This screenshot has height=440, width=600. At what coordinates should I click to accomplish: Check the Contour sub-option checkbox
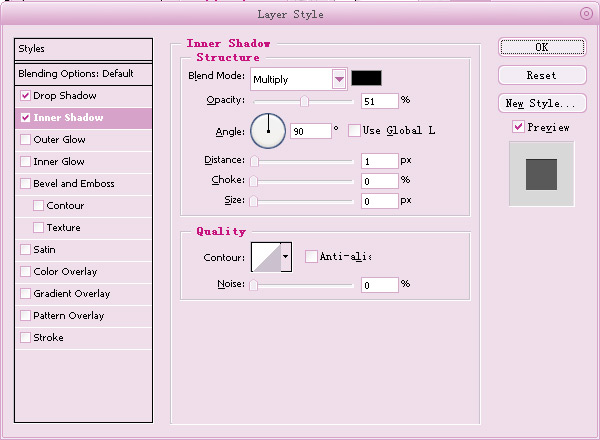pyautogui.click(x=38, y=205)
